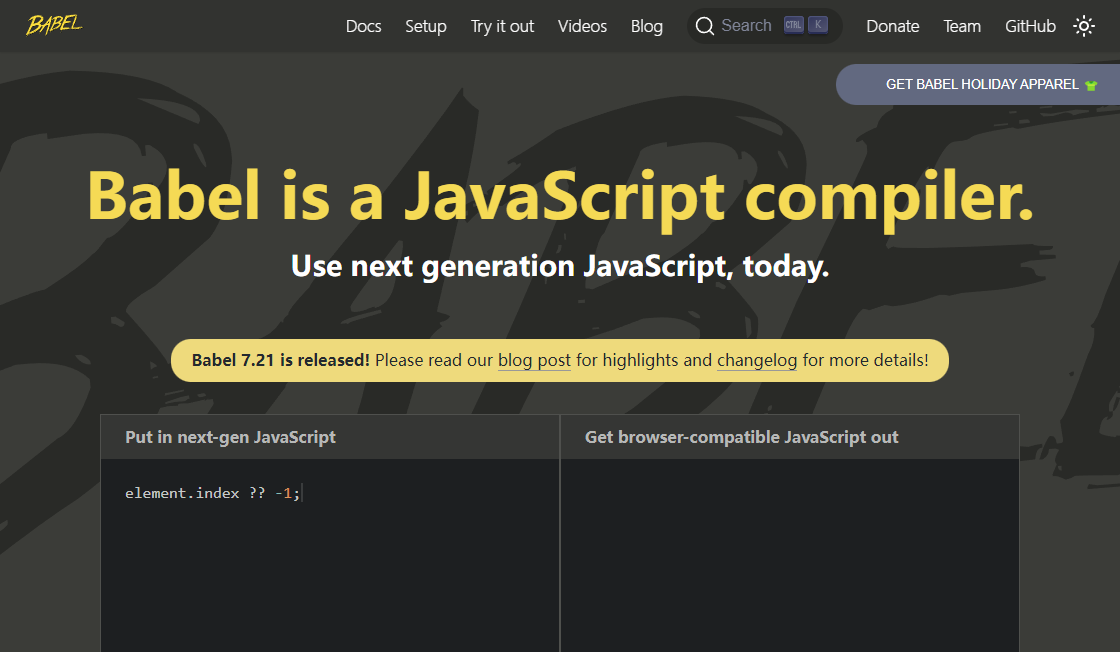Click Get Babel Holiday Apparel banner

click(980, 85)
